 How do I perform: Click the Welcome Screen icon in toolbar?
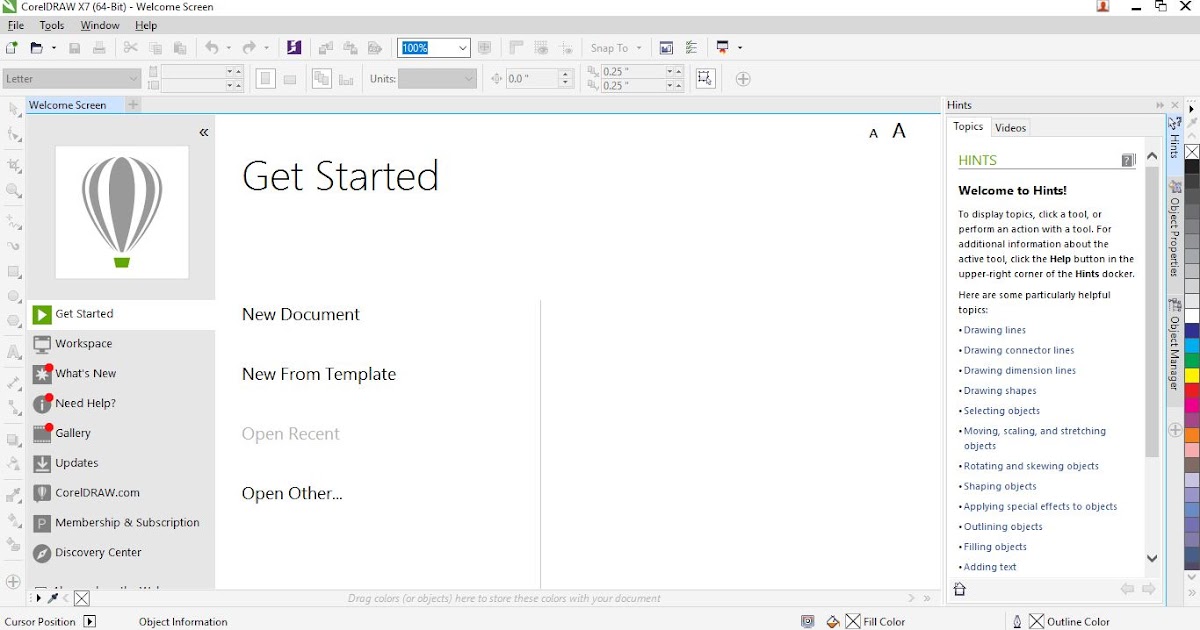coord(666,47)
